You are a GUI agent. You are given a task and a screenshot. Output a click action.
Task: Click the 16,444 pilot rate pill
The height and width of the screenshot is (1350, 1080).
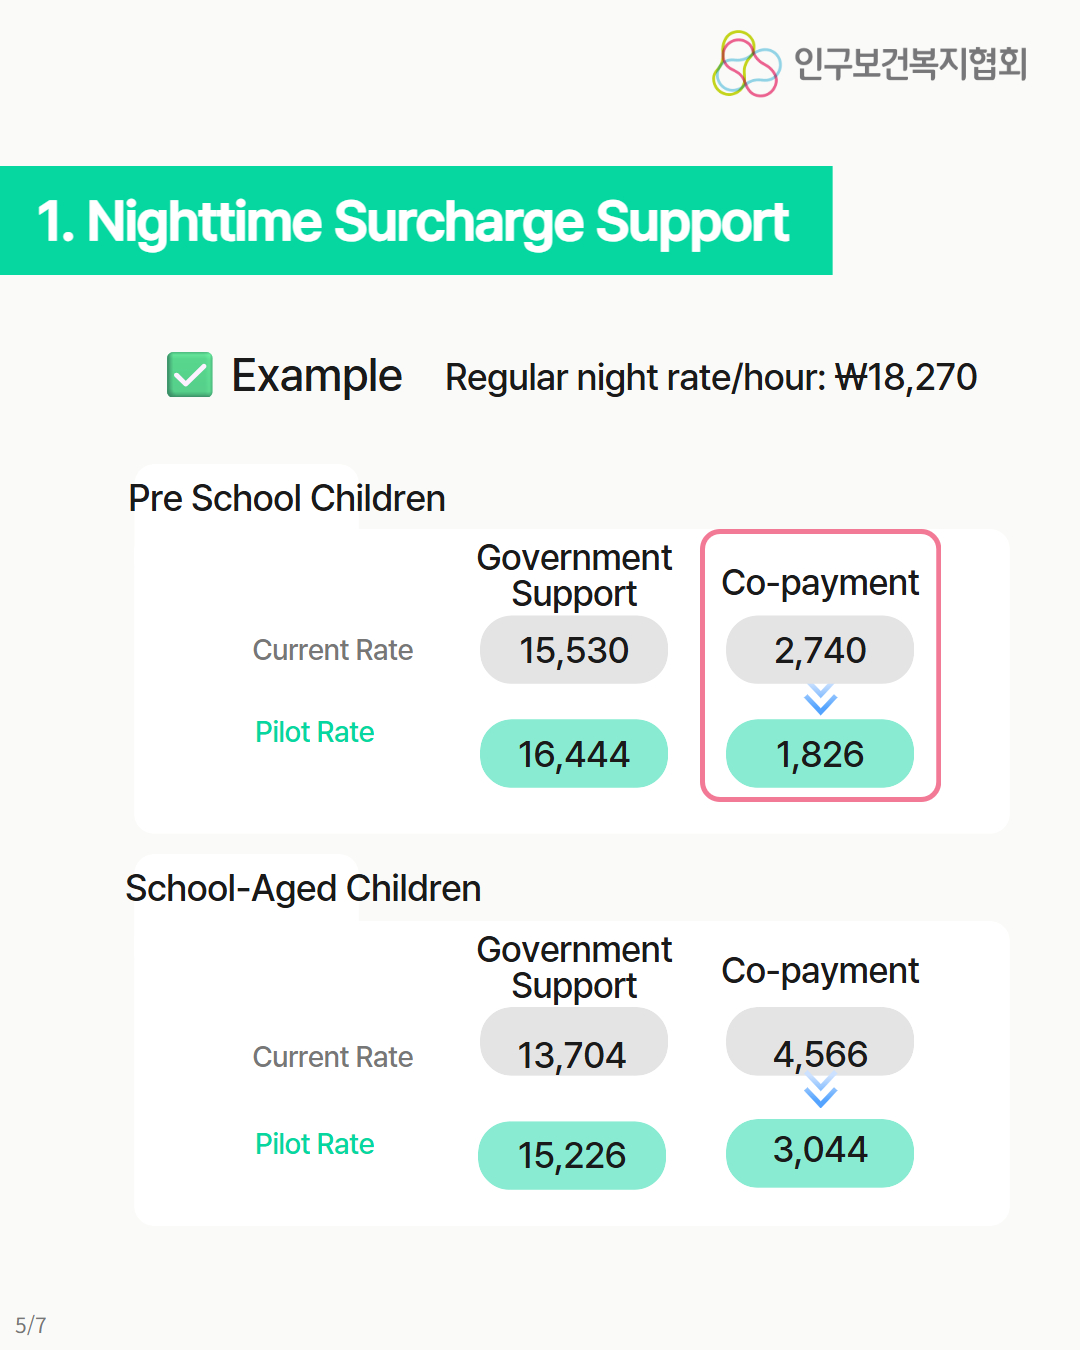click(574, 754)
